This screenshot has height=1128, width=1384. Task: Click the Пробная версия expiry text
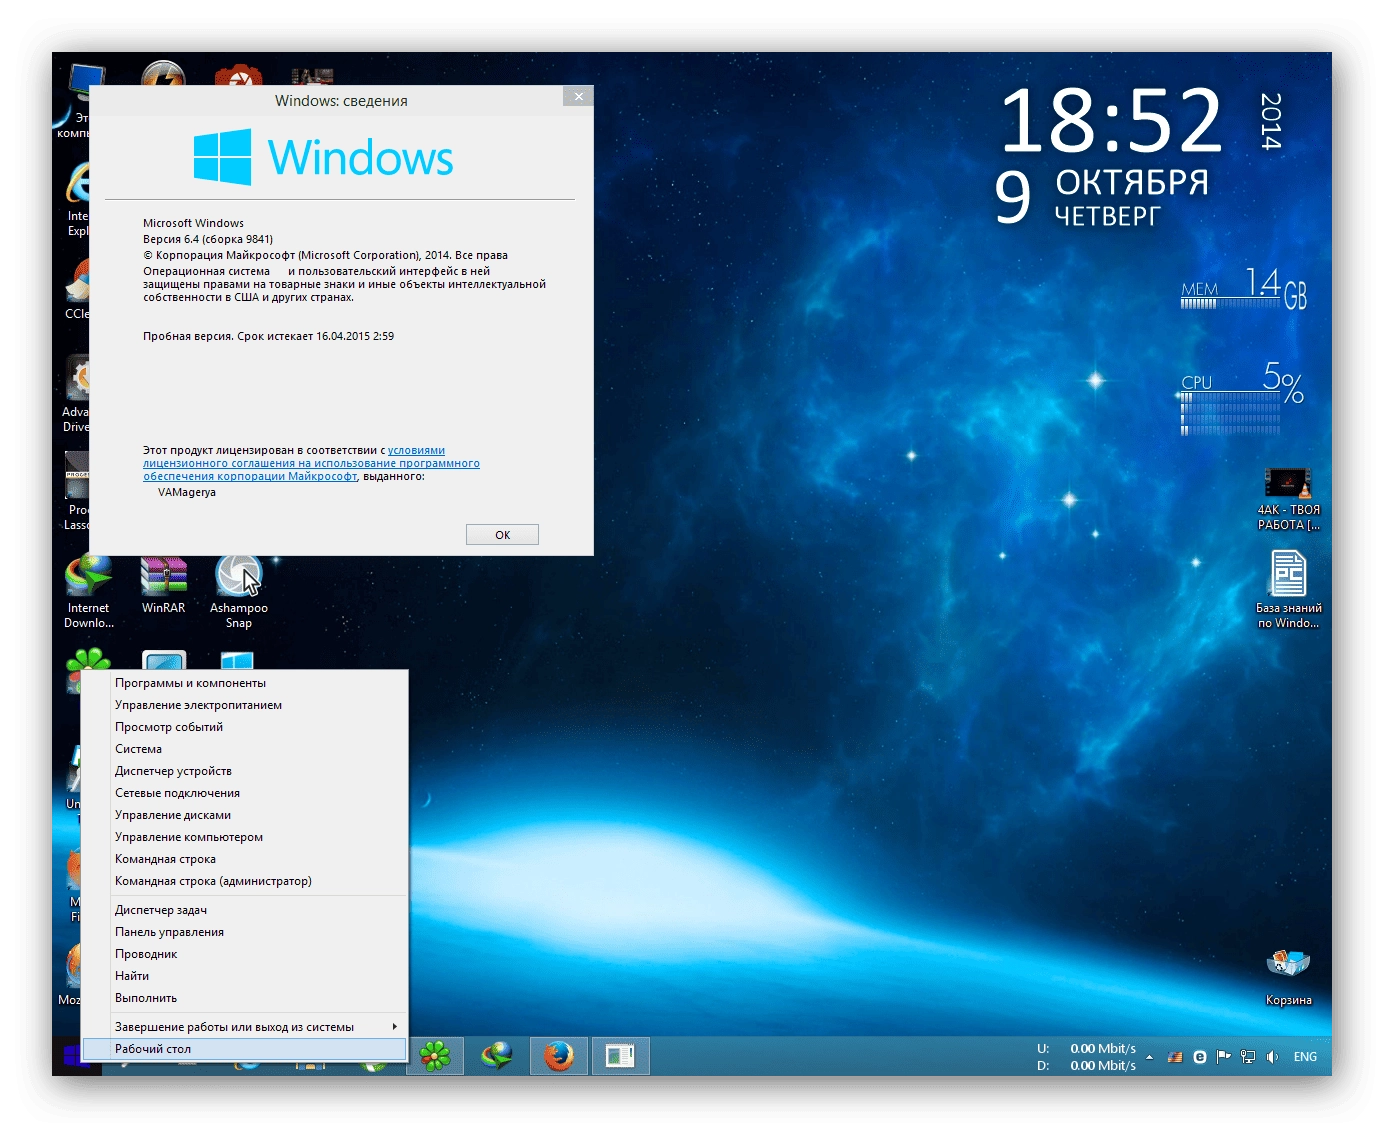tap(268, 336)
